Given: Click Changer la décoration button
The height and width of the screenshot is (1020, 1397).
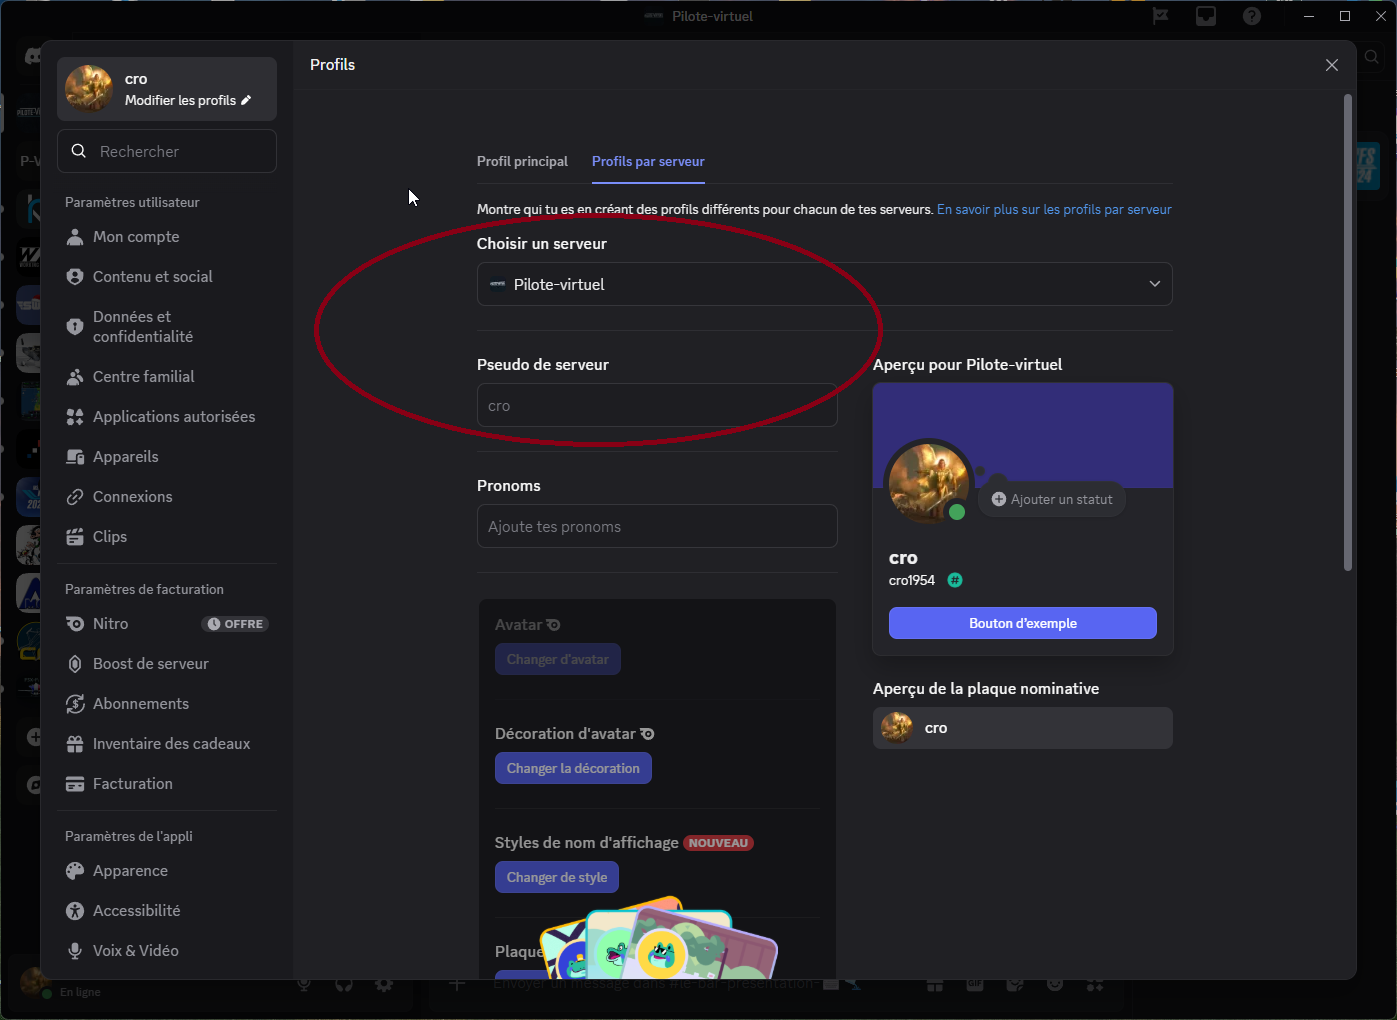Looking at the screenshot, I should [572, 768].
